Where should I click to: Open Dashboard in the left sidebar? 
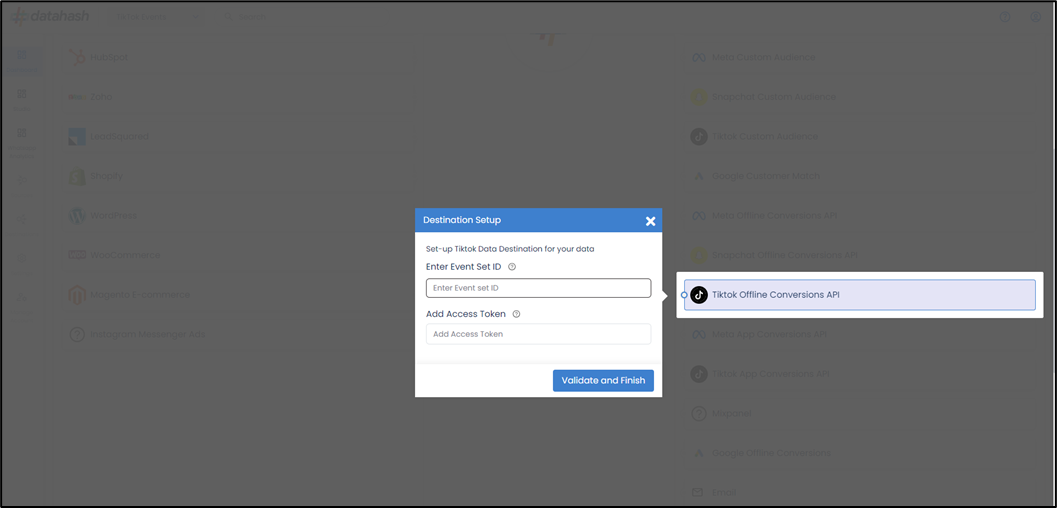22,59
